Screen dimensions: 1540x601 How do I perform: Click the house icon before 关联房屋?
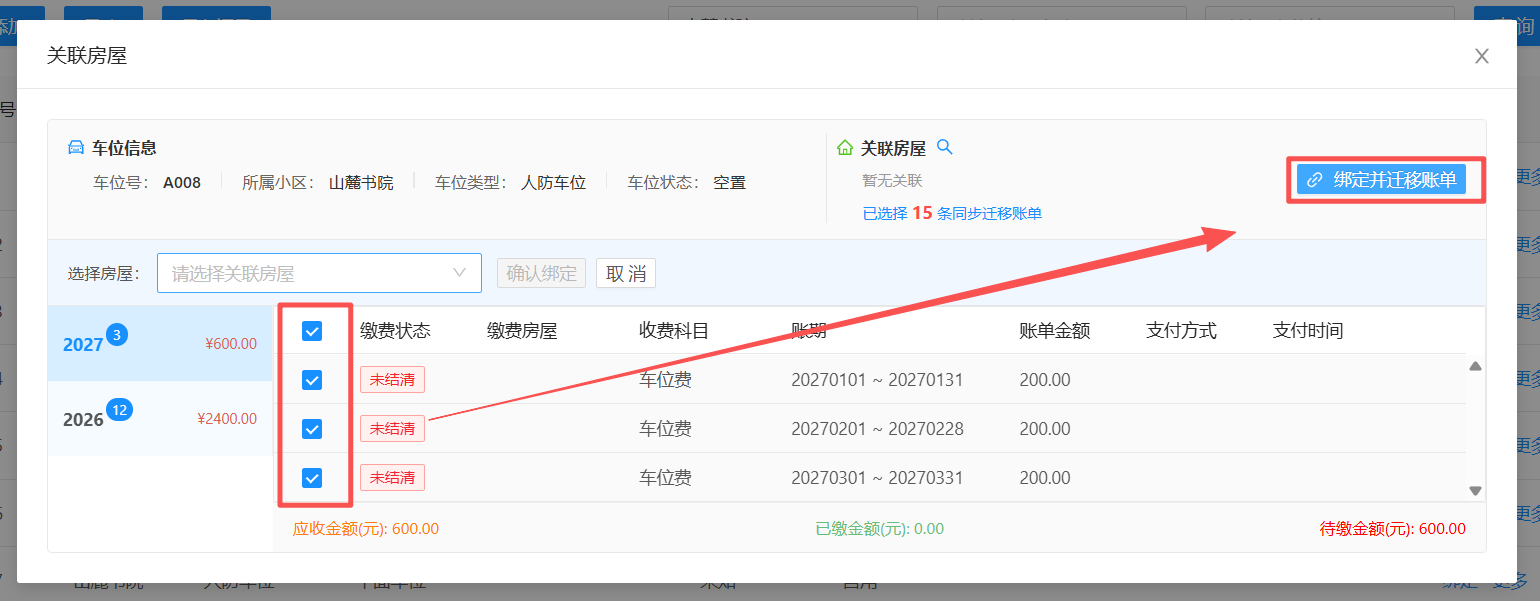click(845, 148)
